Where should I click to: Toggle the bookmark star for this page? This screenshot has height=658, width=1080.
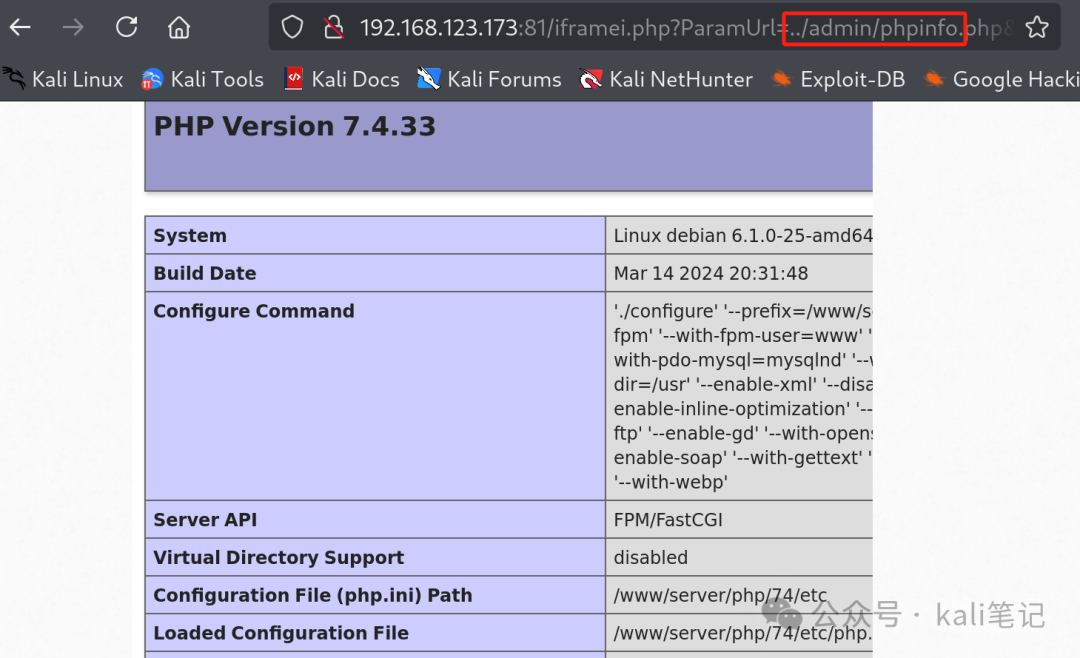coord(1039,27)
